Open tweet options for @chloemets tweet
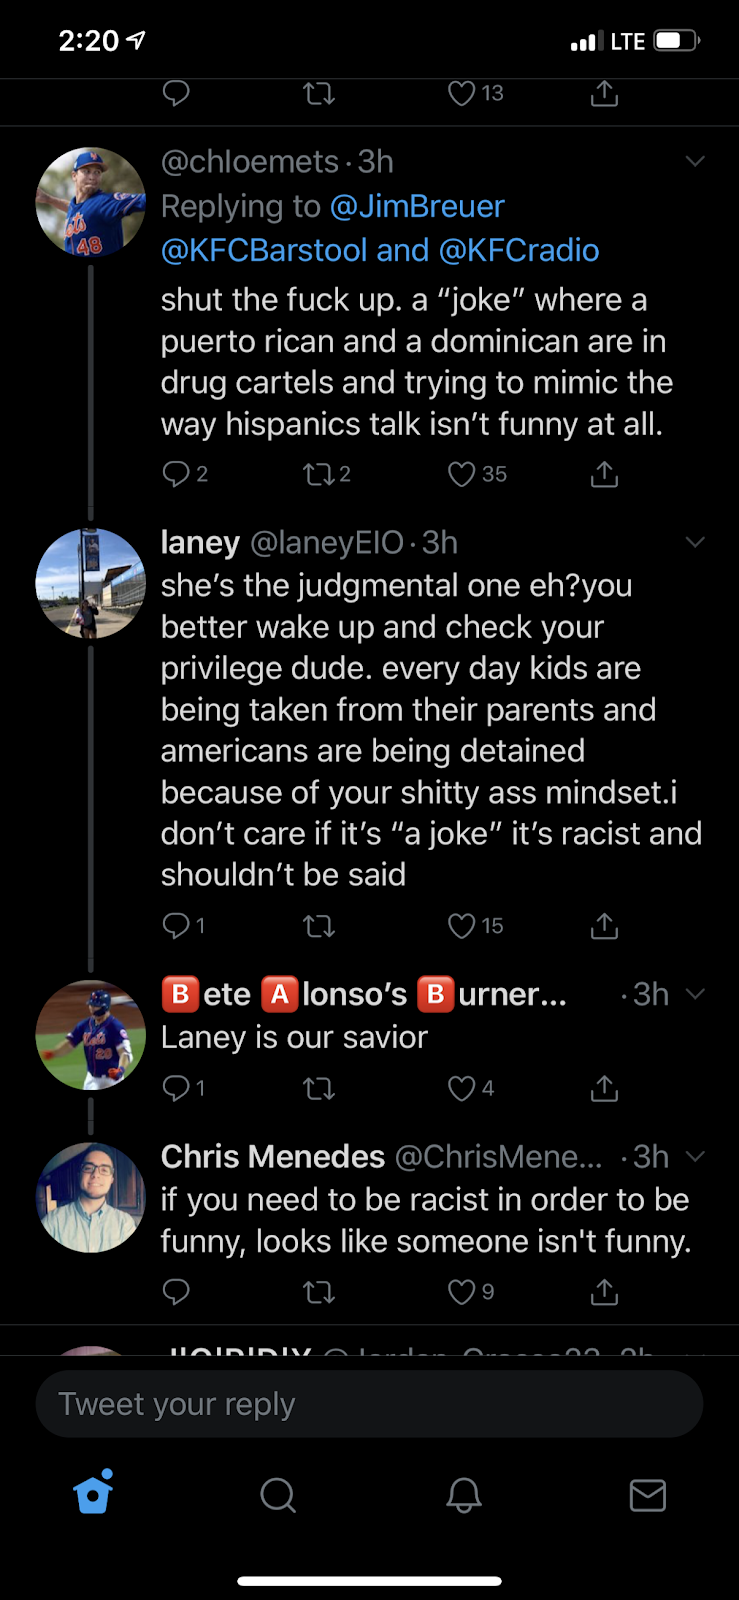The height and width of the screenshot is (1600, 739). tap(695, 161)
